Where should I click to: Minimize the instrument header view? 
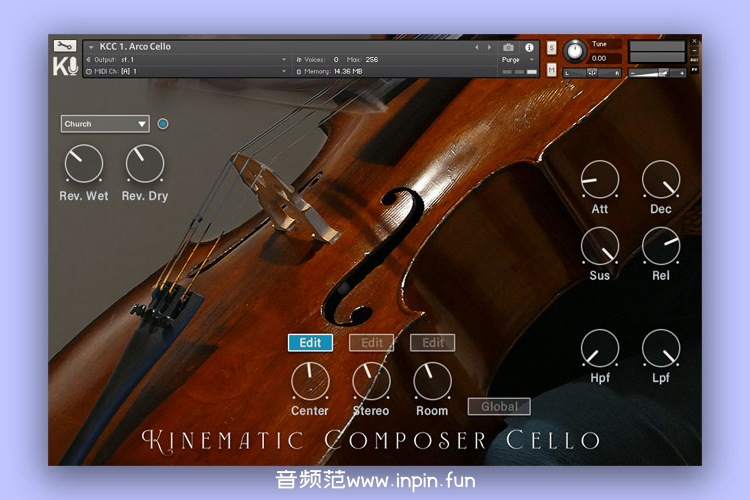tap(694, 51)
